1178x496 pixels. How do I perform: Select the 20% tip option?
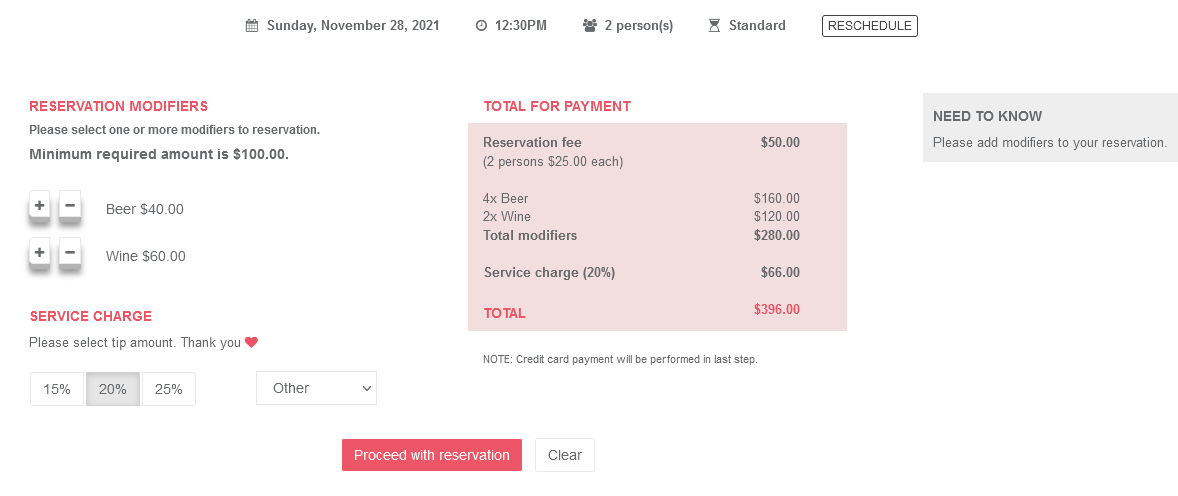tap(113, 389)
